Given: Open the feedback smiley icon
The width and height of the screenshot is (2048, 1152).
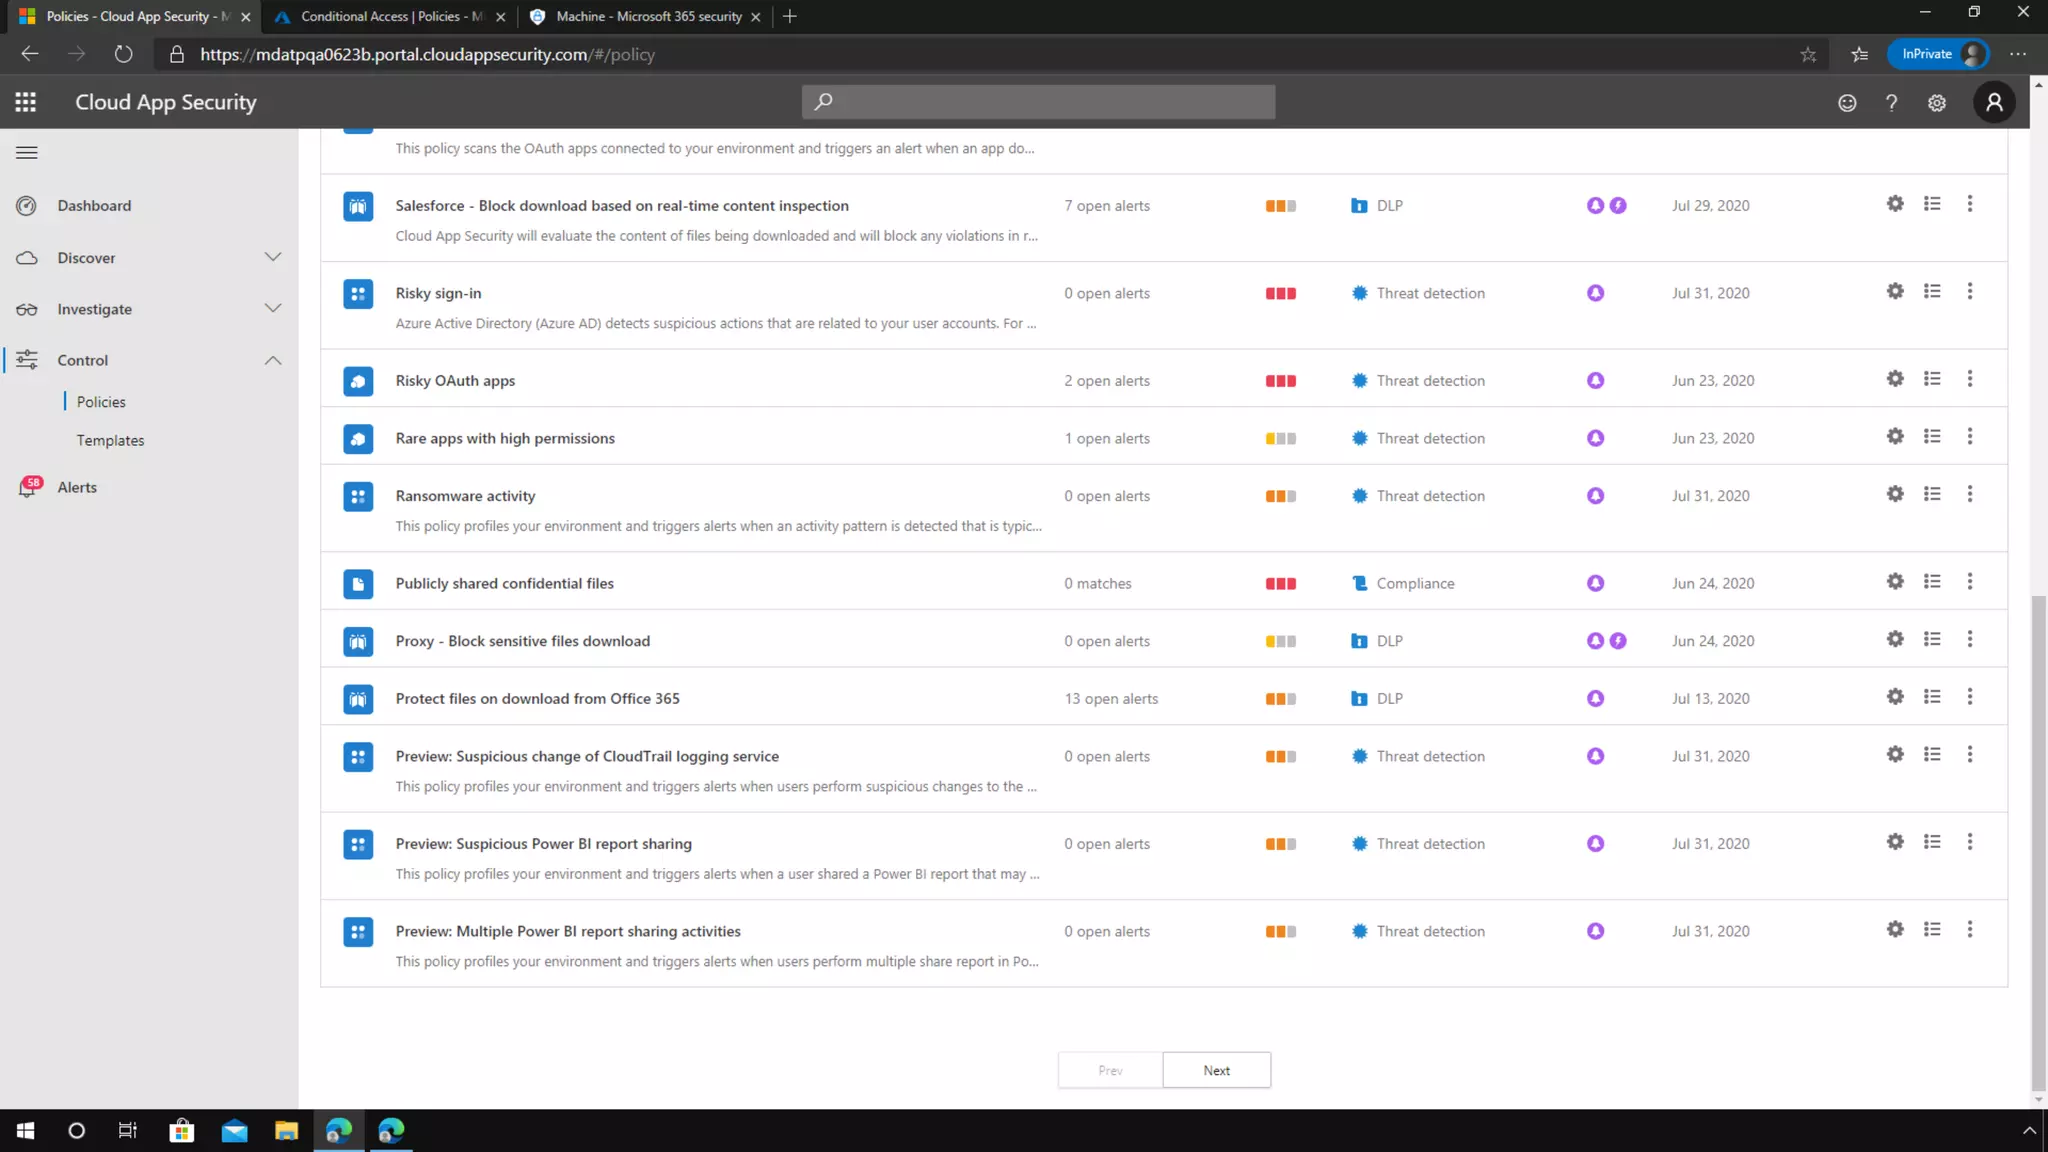Looking at the screenshot, I should tap(1847, 103).
